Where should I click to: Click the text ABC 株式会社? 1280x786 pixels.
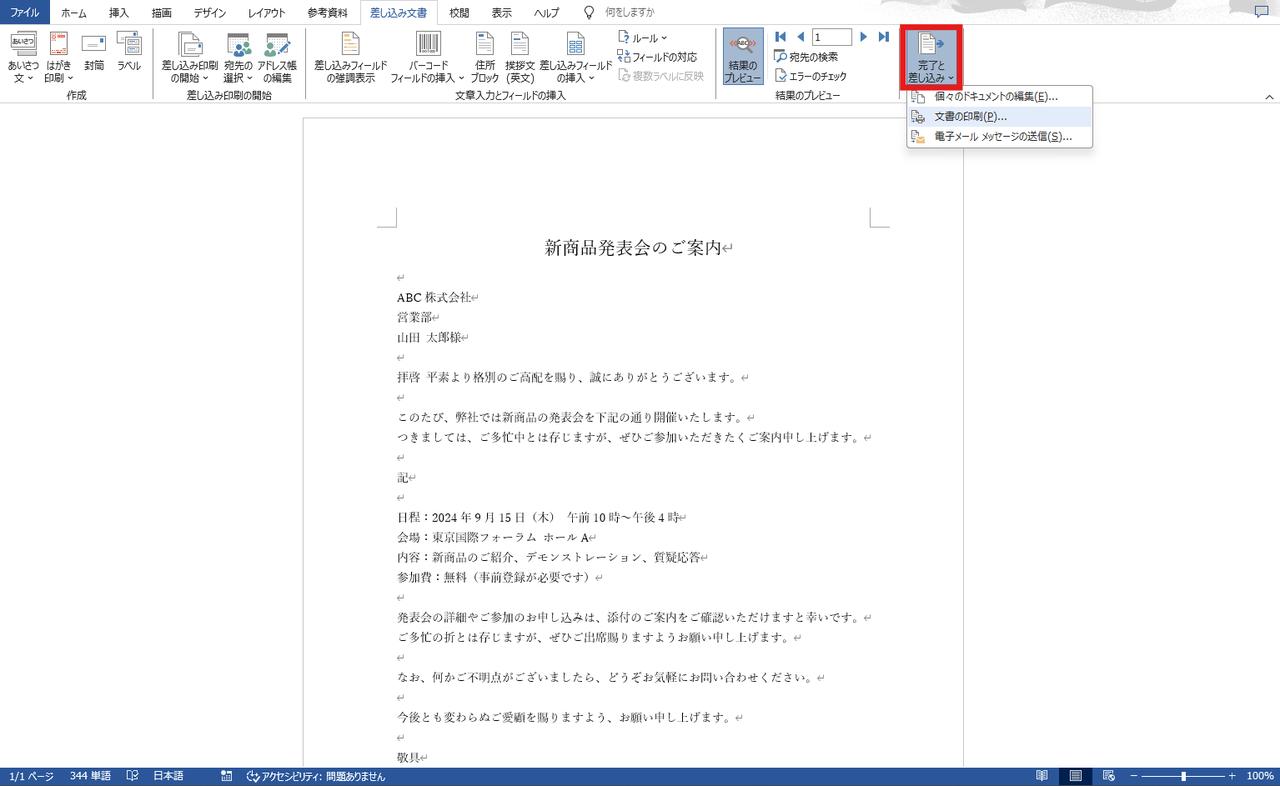tap(433, 297)
